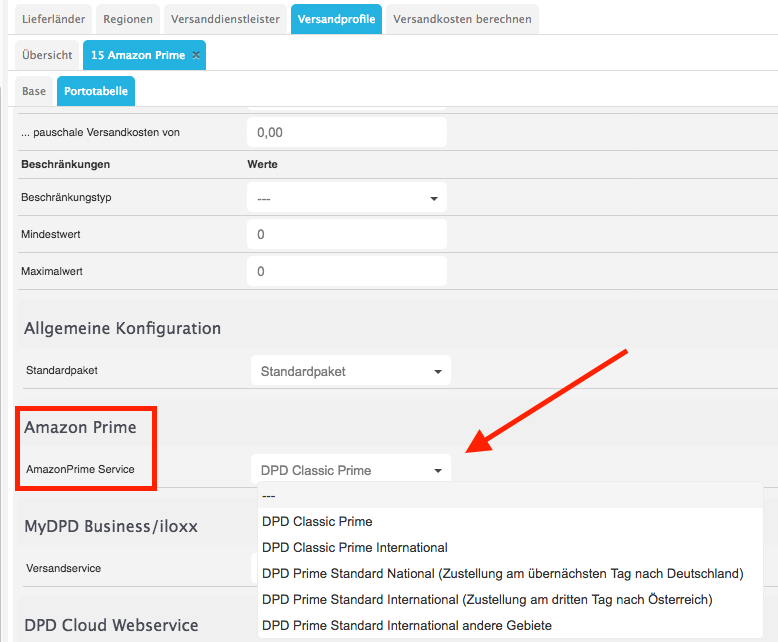Select the Versandprofile tab
Screen dimensions: 778x642
click(x=336, y=19)
